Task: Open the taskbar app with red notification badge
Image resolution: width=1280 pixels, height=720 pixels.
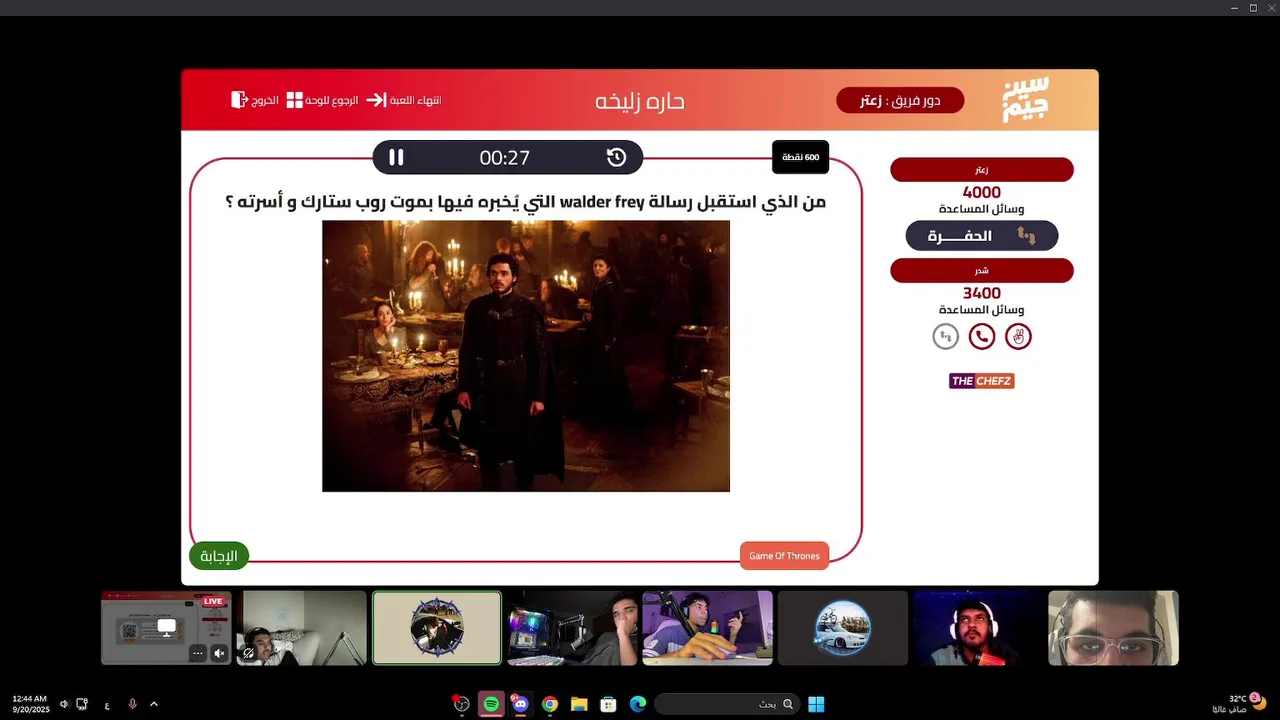Action: (461, 704)
